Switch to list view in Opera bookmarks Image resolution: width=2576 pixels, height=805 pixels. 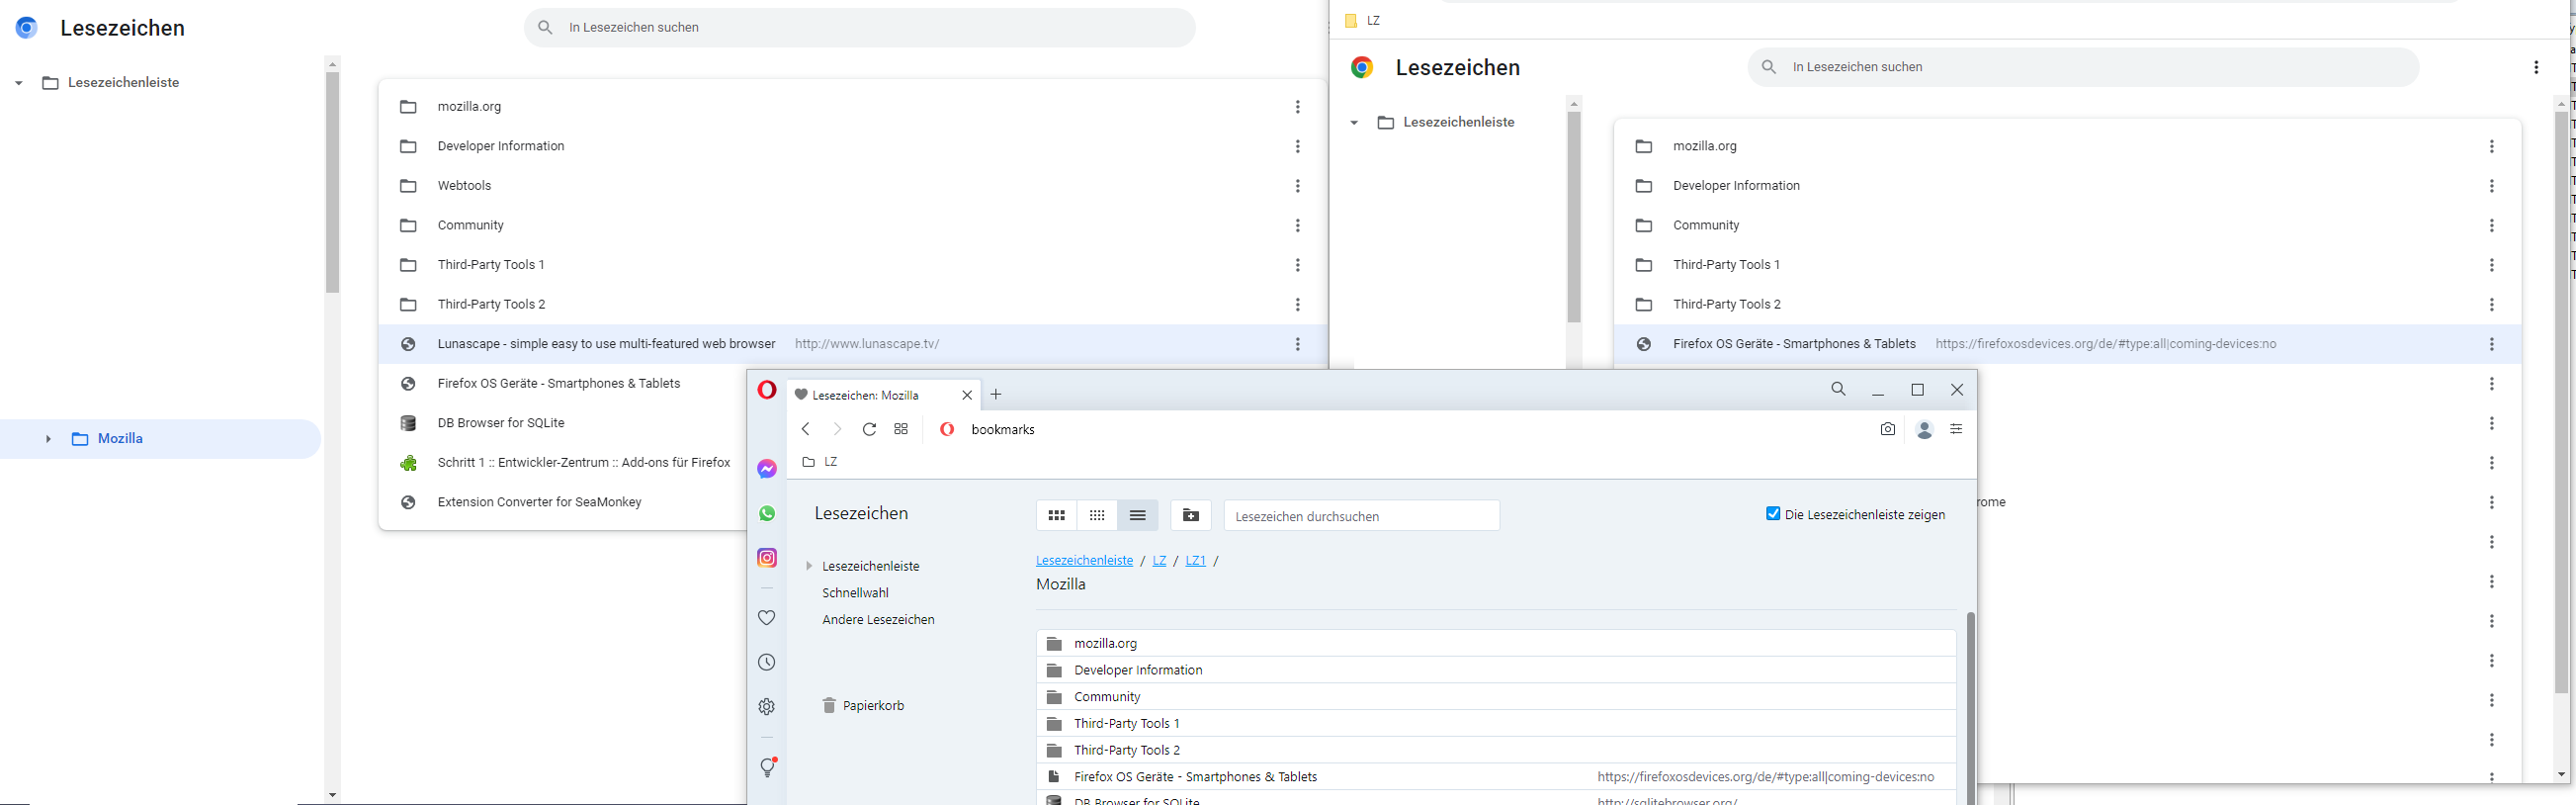(1137, 515)
